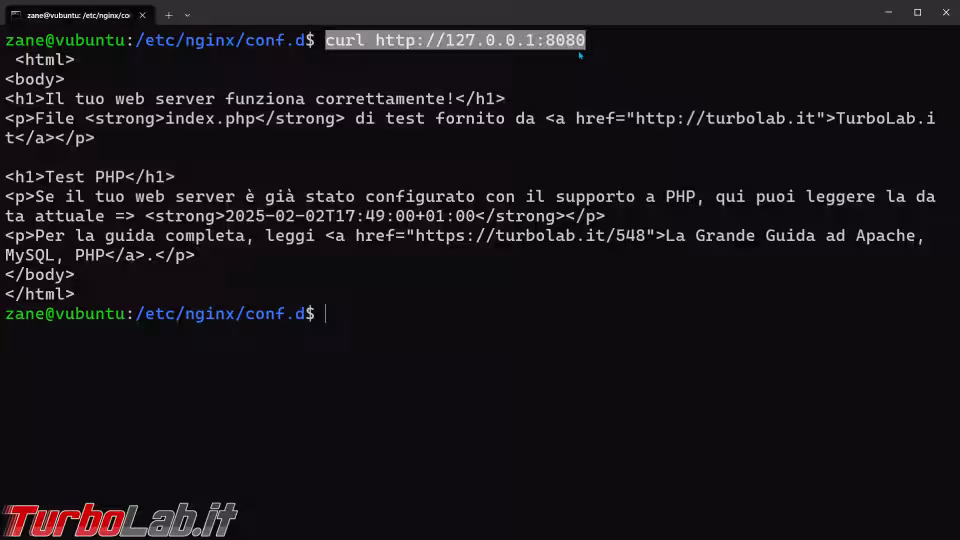Click the Test PHP heading line
Screen dimensions: 960x540
point(89,177)
